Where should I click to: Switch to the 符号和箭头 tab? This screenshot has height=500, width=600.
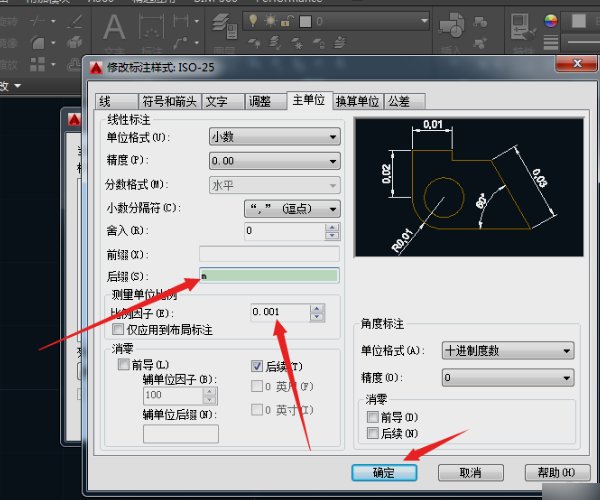170,101
